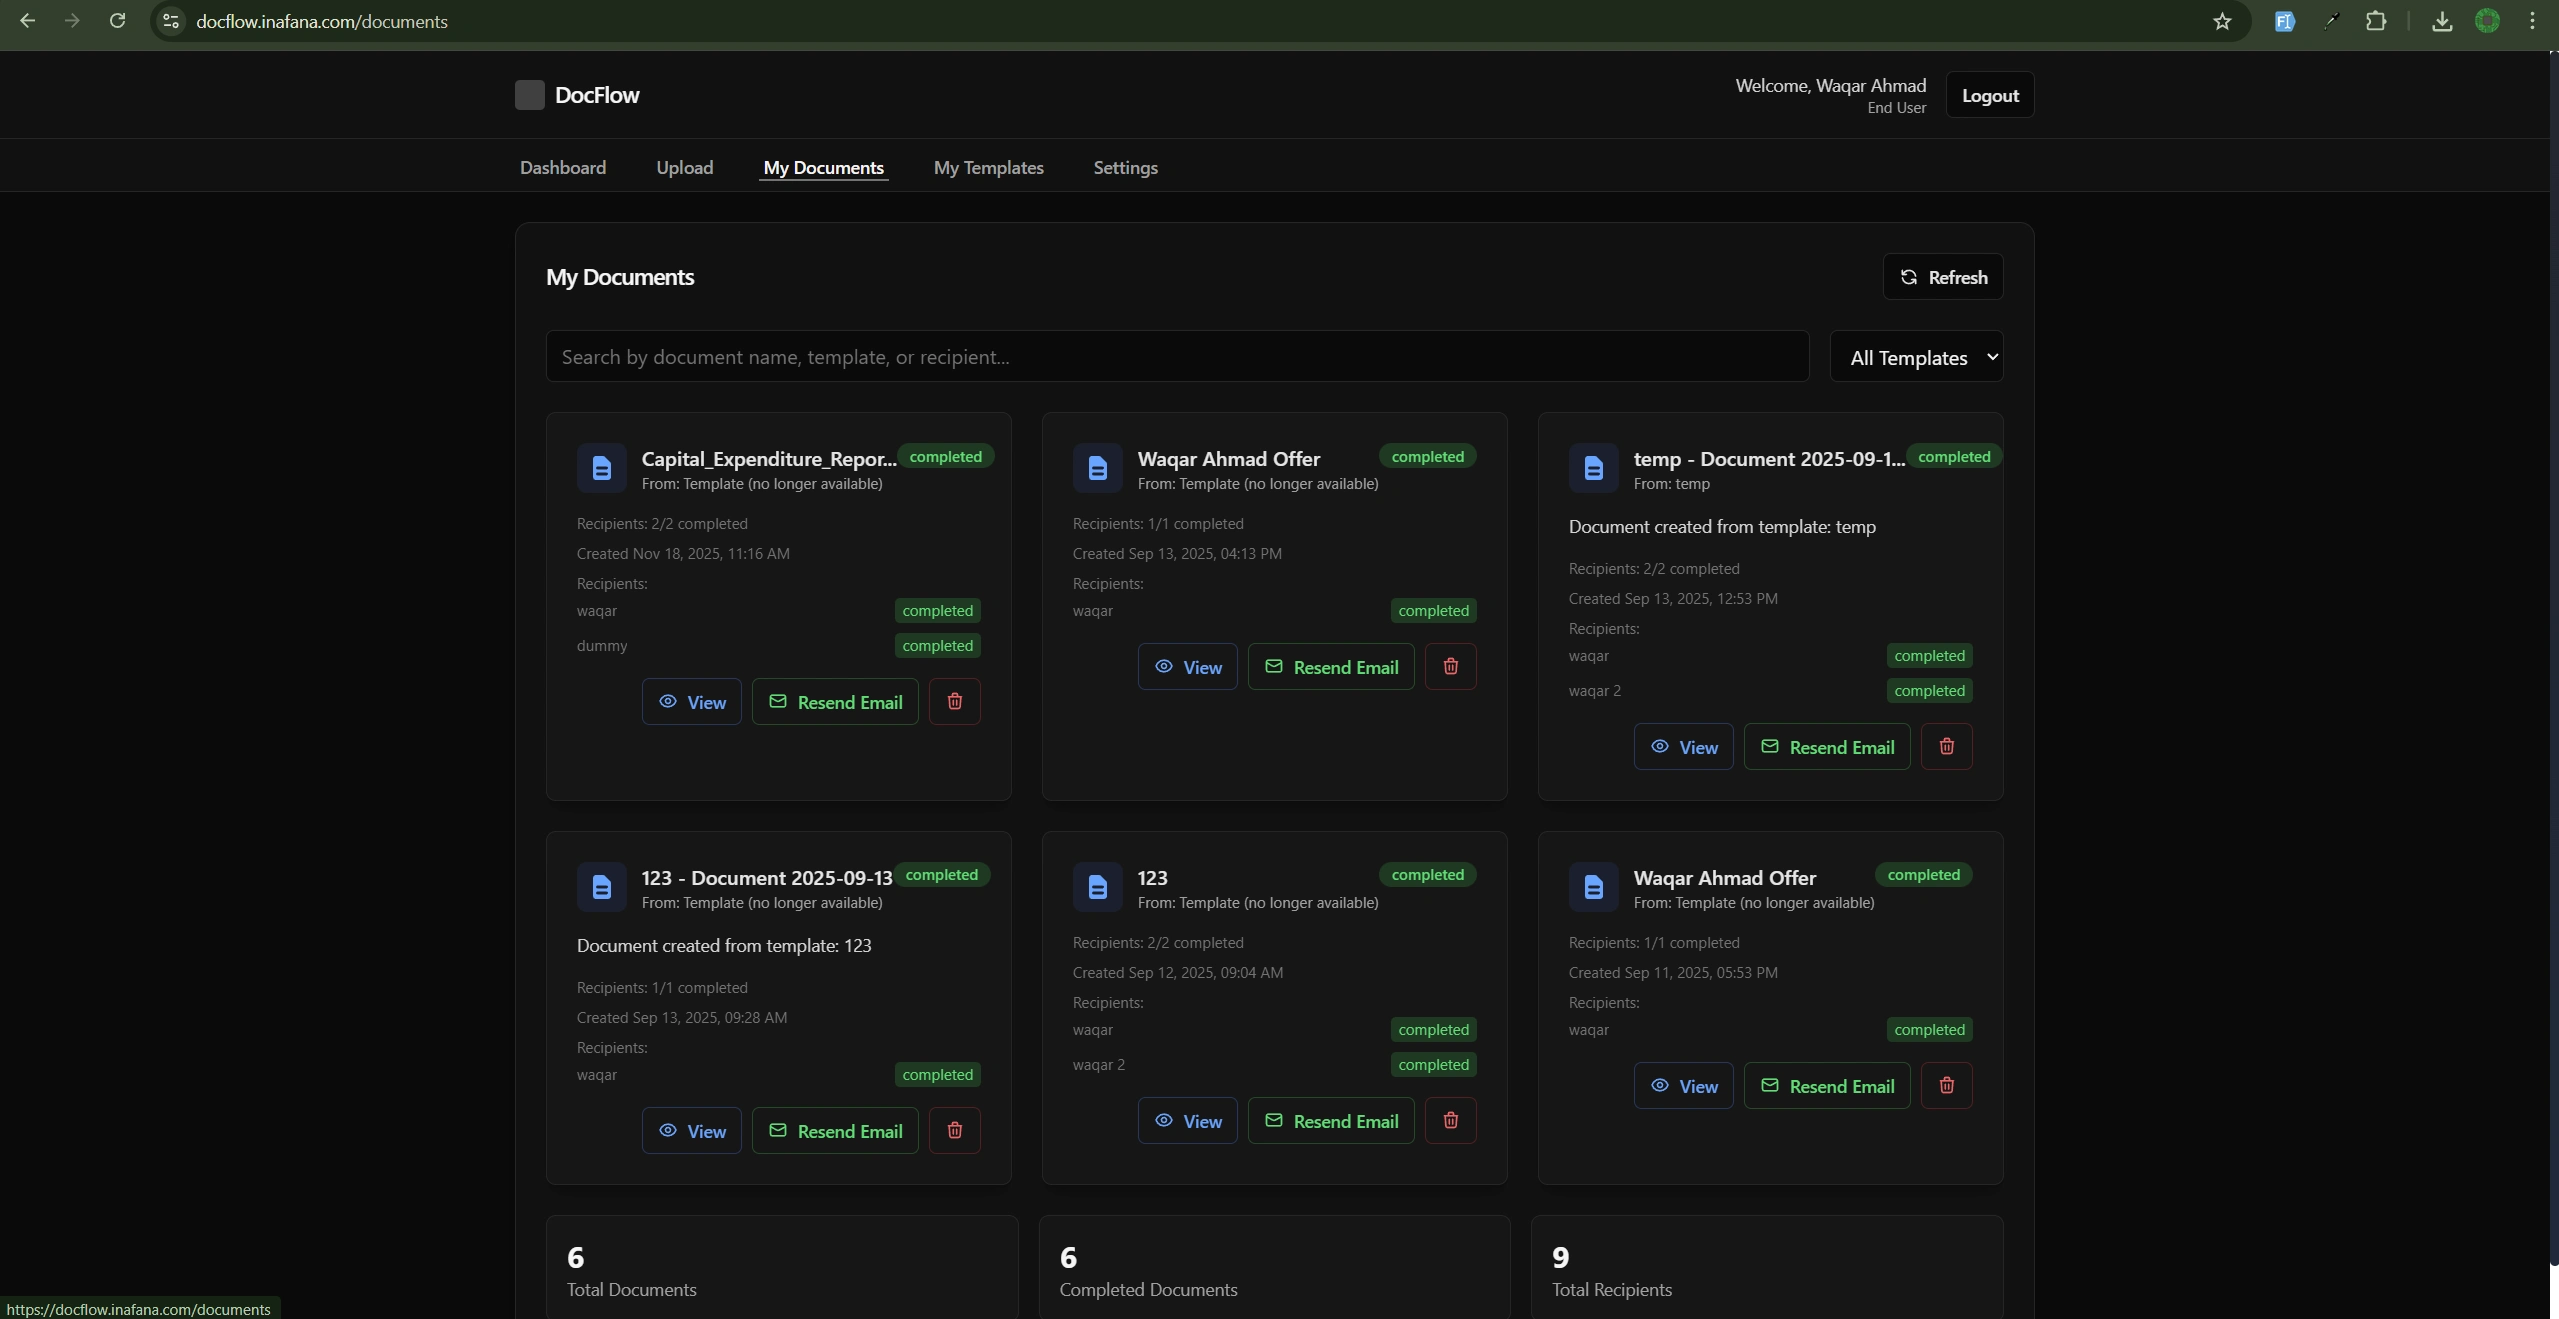Click the document search input field
The height and width of the screenshot is (1319, 2559).
pyautogui.click(x=1176, y=357)
